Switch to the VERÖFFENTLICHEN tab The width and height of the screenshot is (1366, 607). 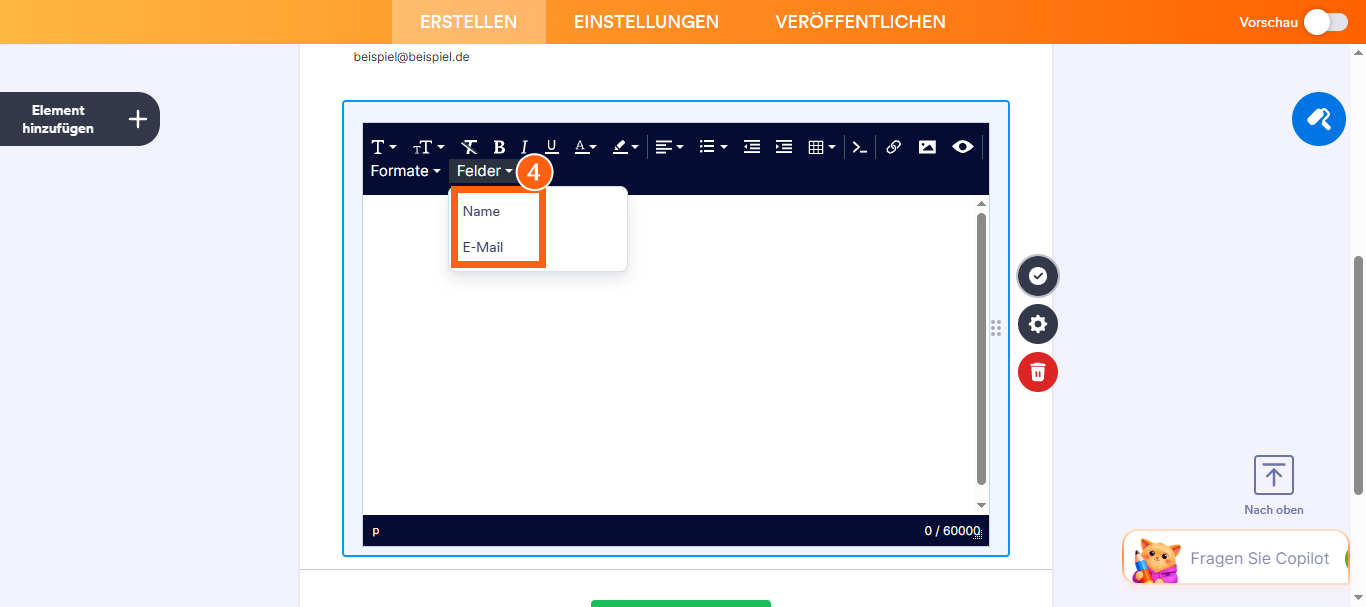point(860,22)
